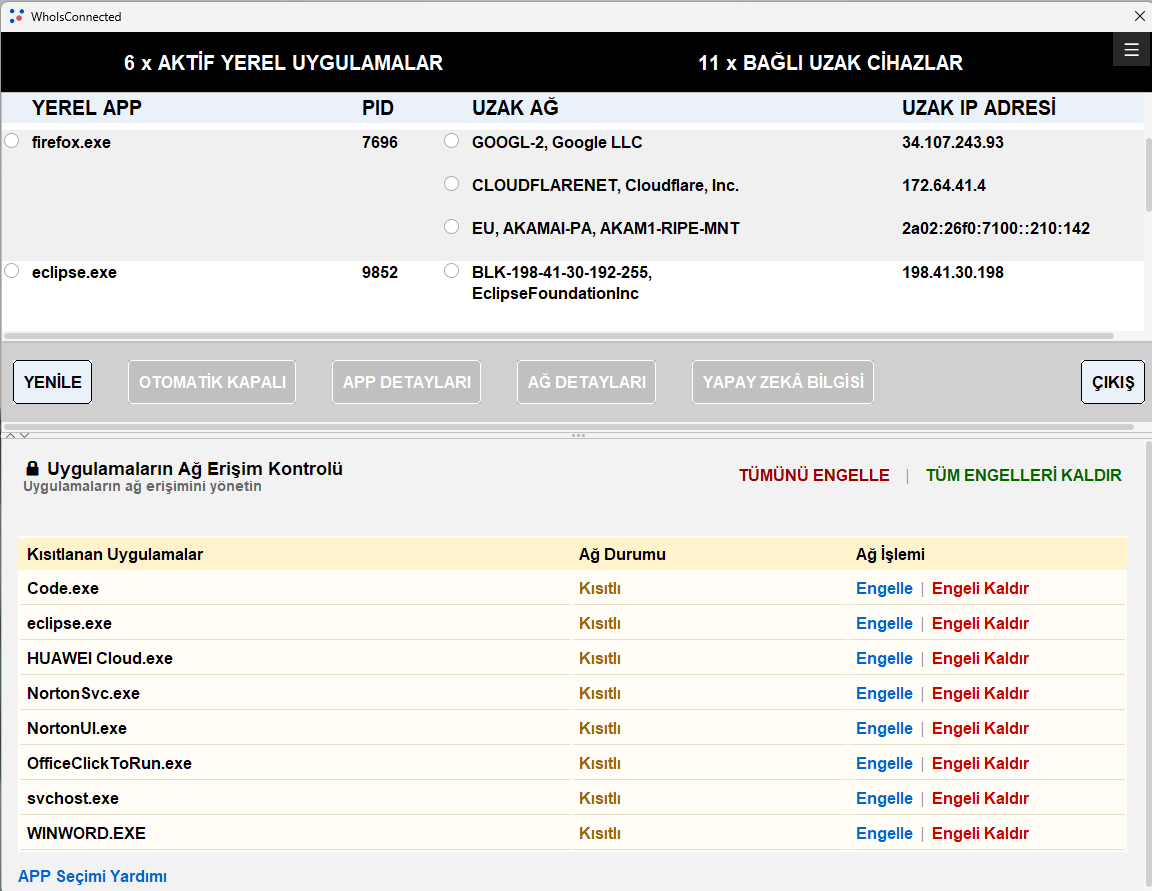The width and height of the screenshot is (1152, 891).
Task: Click Engelle for eclipse.exe row
Action: (x=884, y=624)
